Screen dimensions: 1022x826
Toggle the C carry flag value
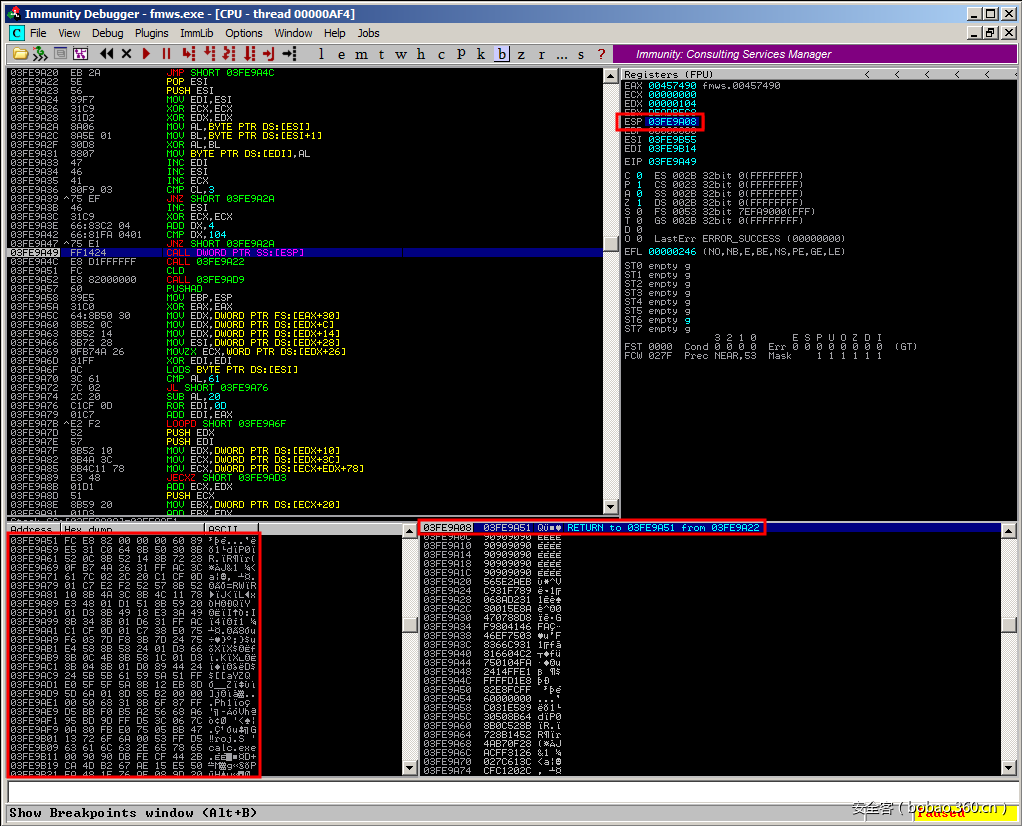639,176
